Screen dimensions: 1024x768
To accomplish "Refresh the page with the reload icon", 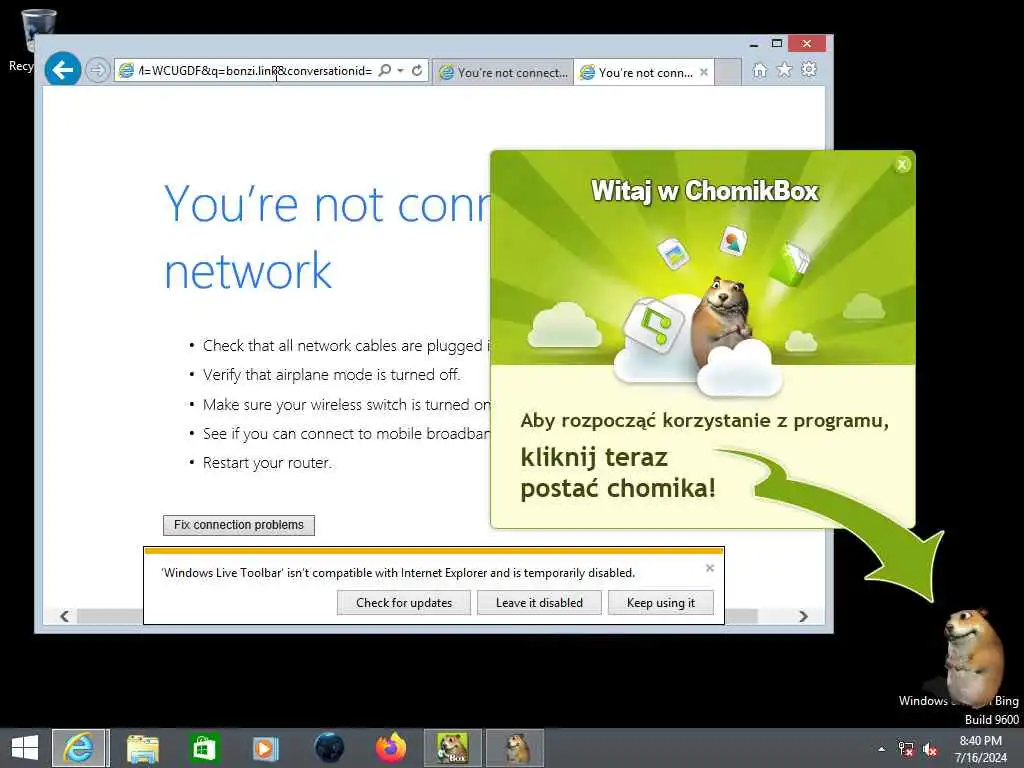I will click(417, 70).
